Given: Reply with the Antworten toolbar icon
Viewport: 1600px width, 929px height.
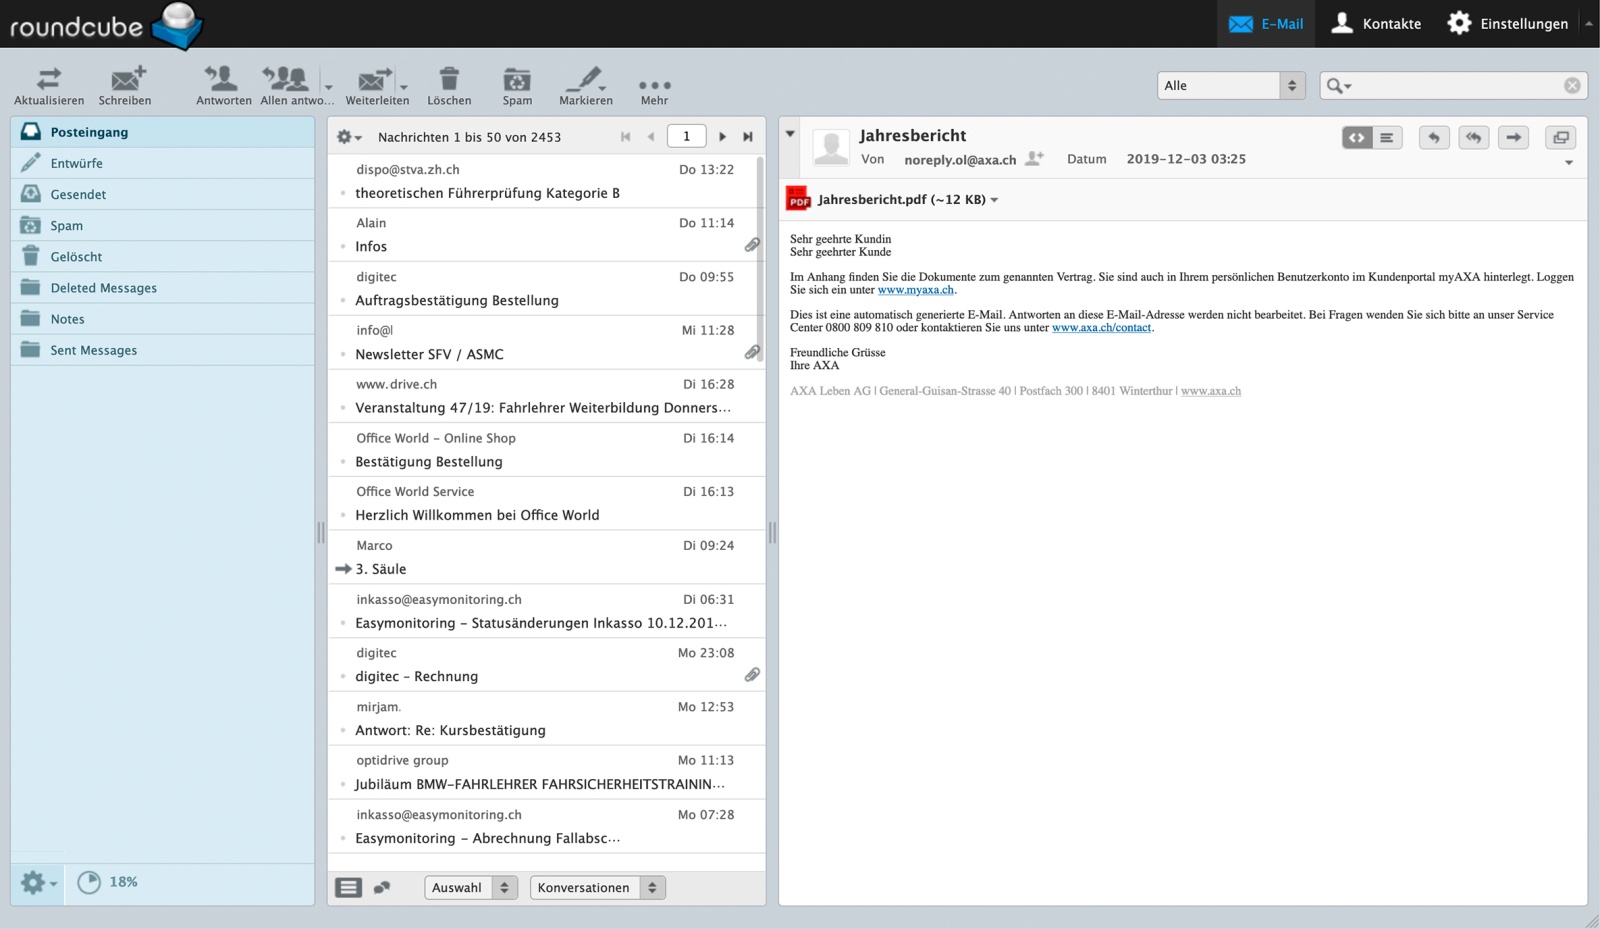Looking at the screenshot, I should (220, 78).
